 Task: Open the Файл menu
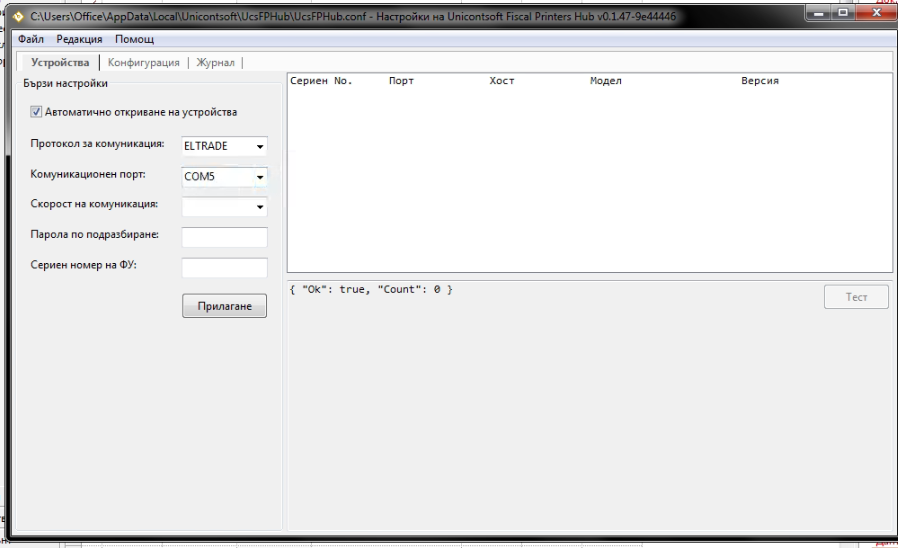31,39
